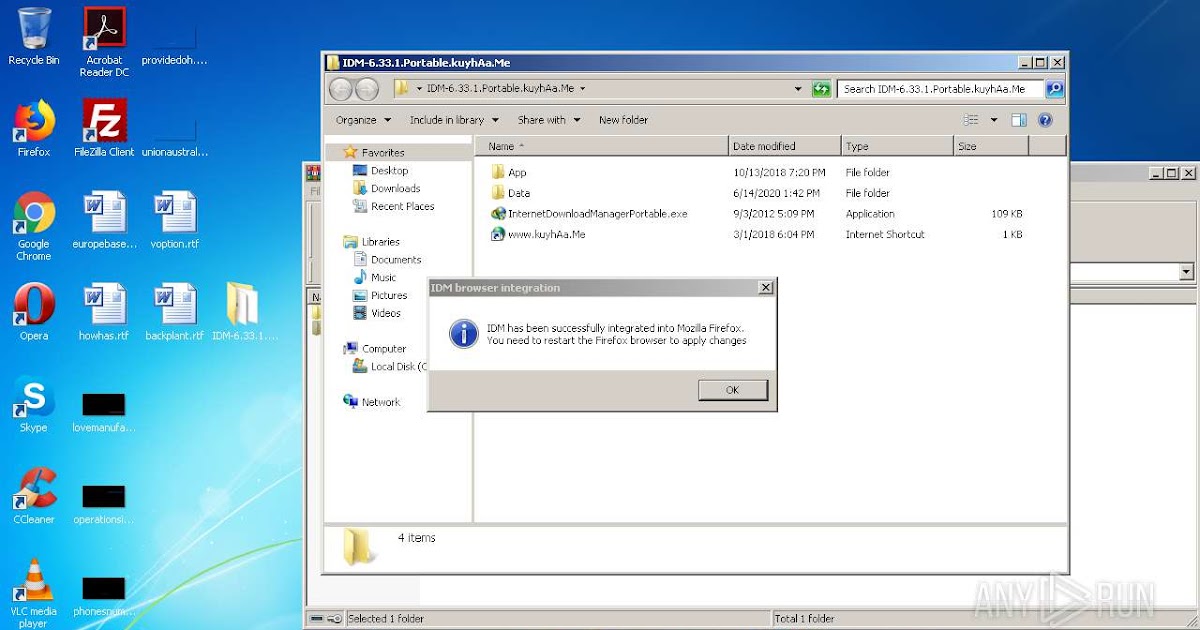The image size is (1200, 630).
Task: Launch Acrobat Reader DC shortcut
Action: (x=104, y=41)
